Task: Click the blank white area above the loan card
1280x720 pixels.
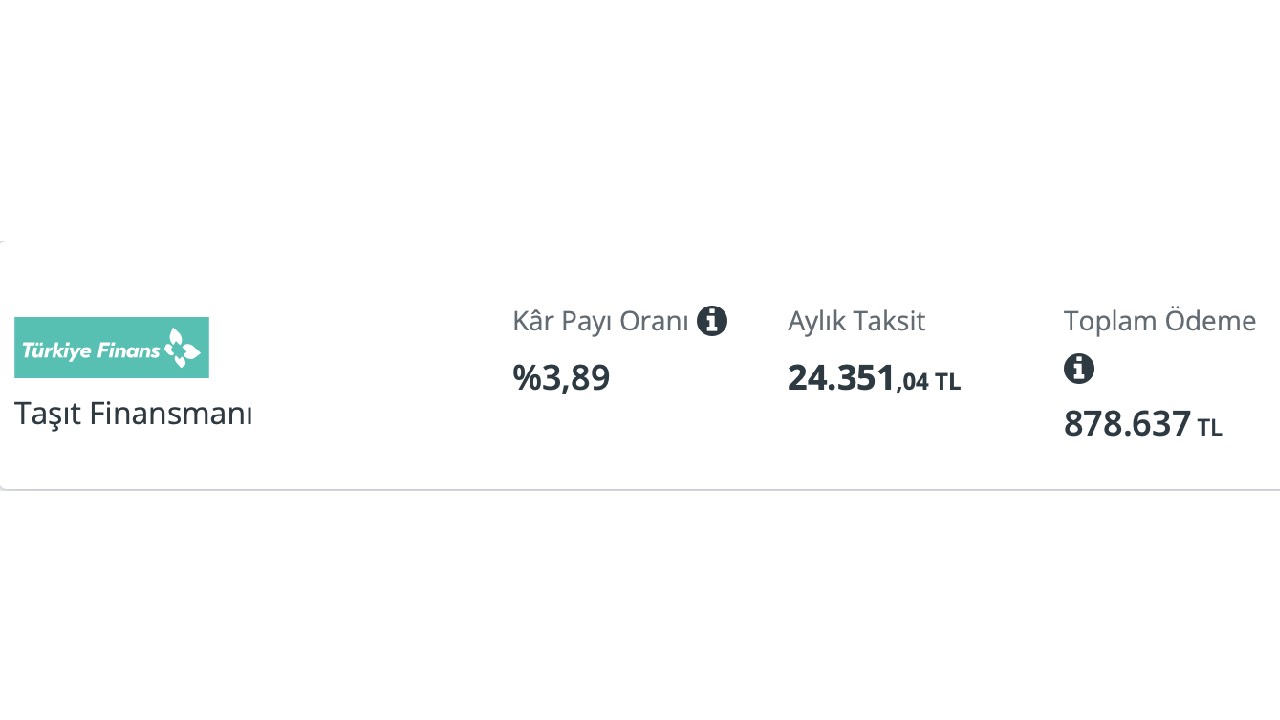Action: click(x=640, y=120)
